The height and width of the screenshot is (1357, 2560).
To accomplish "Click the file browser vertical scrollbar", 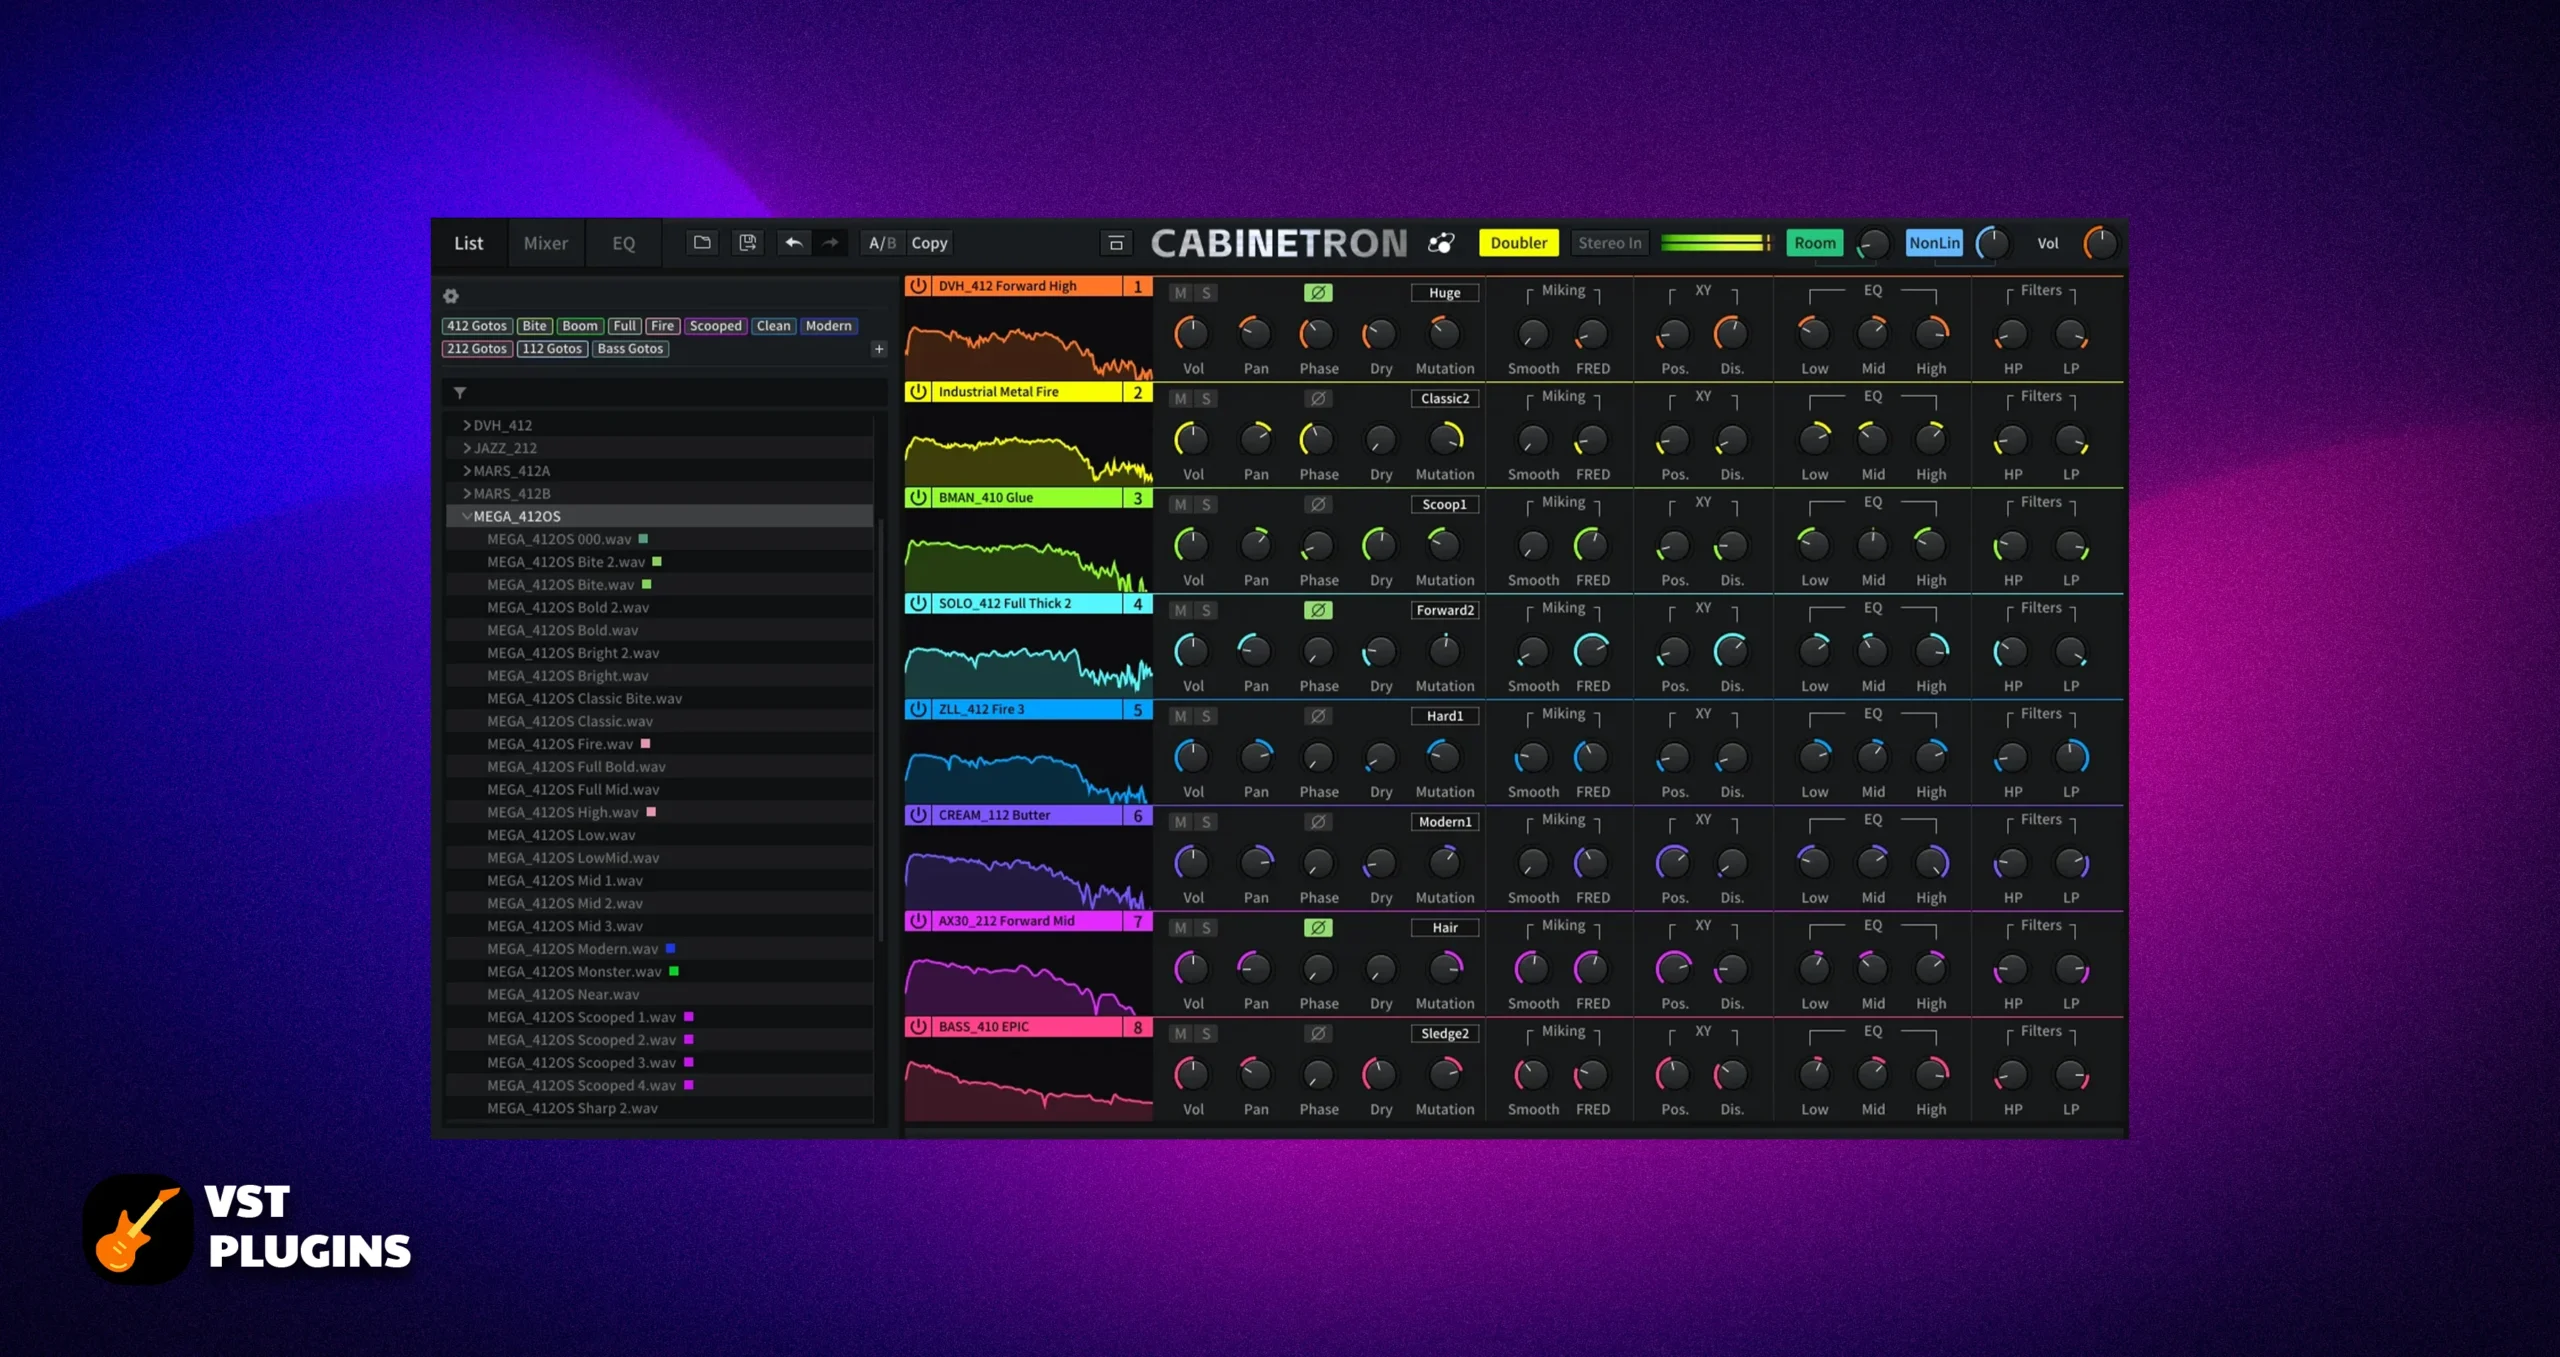I will (880, 730).
